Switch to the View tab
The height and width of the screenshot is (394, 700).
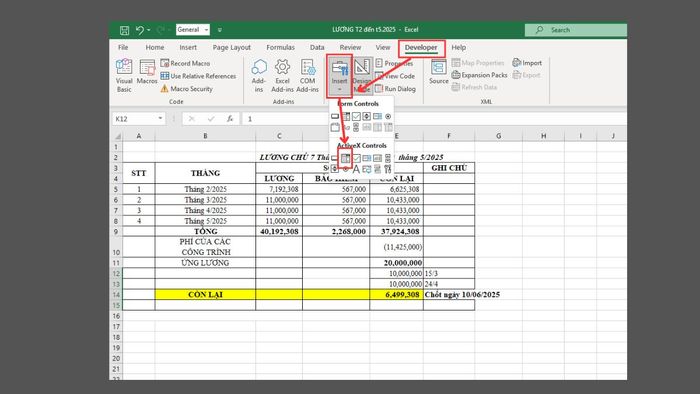pos(383,47)
